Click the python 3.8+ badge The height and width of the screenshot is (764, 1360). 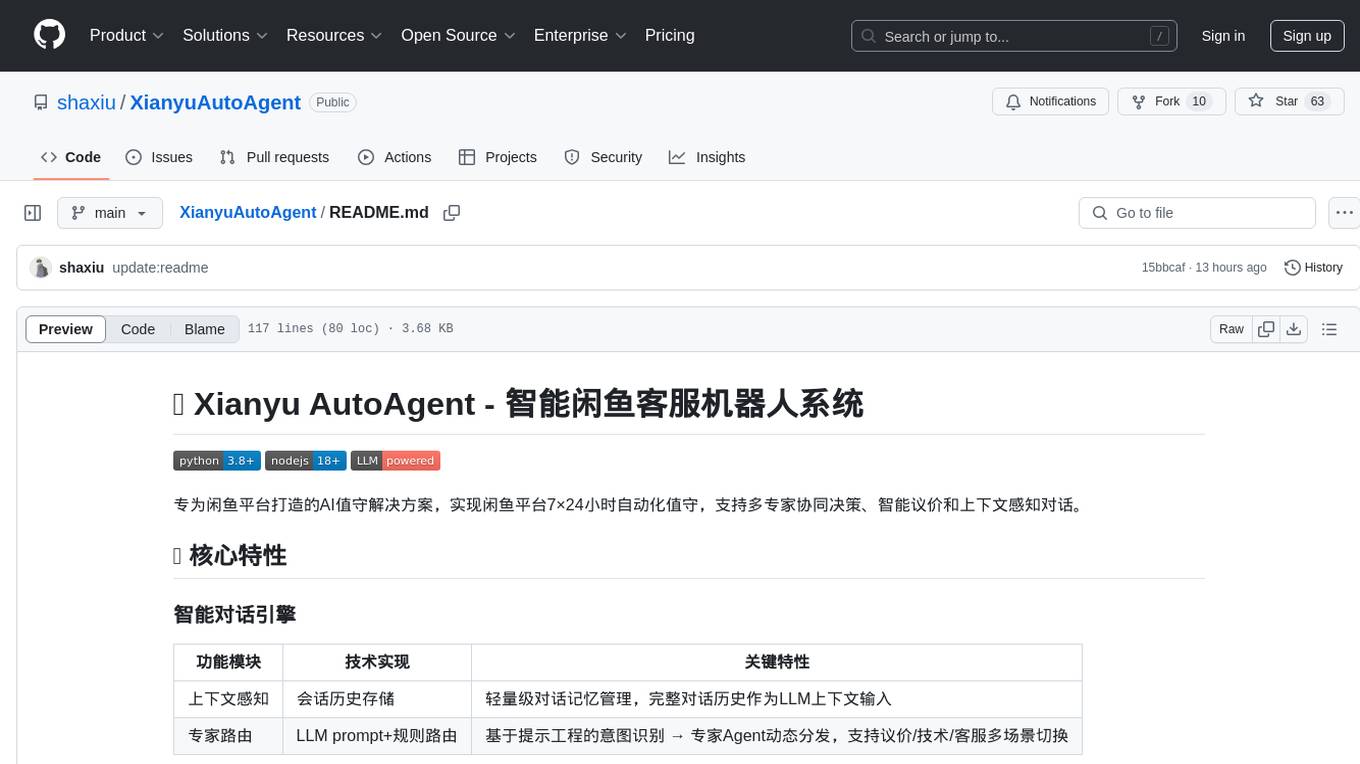pos(217,461)
